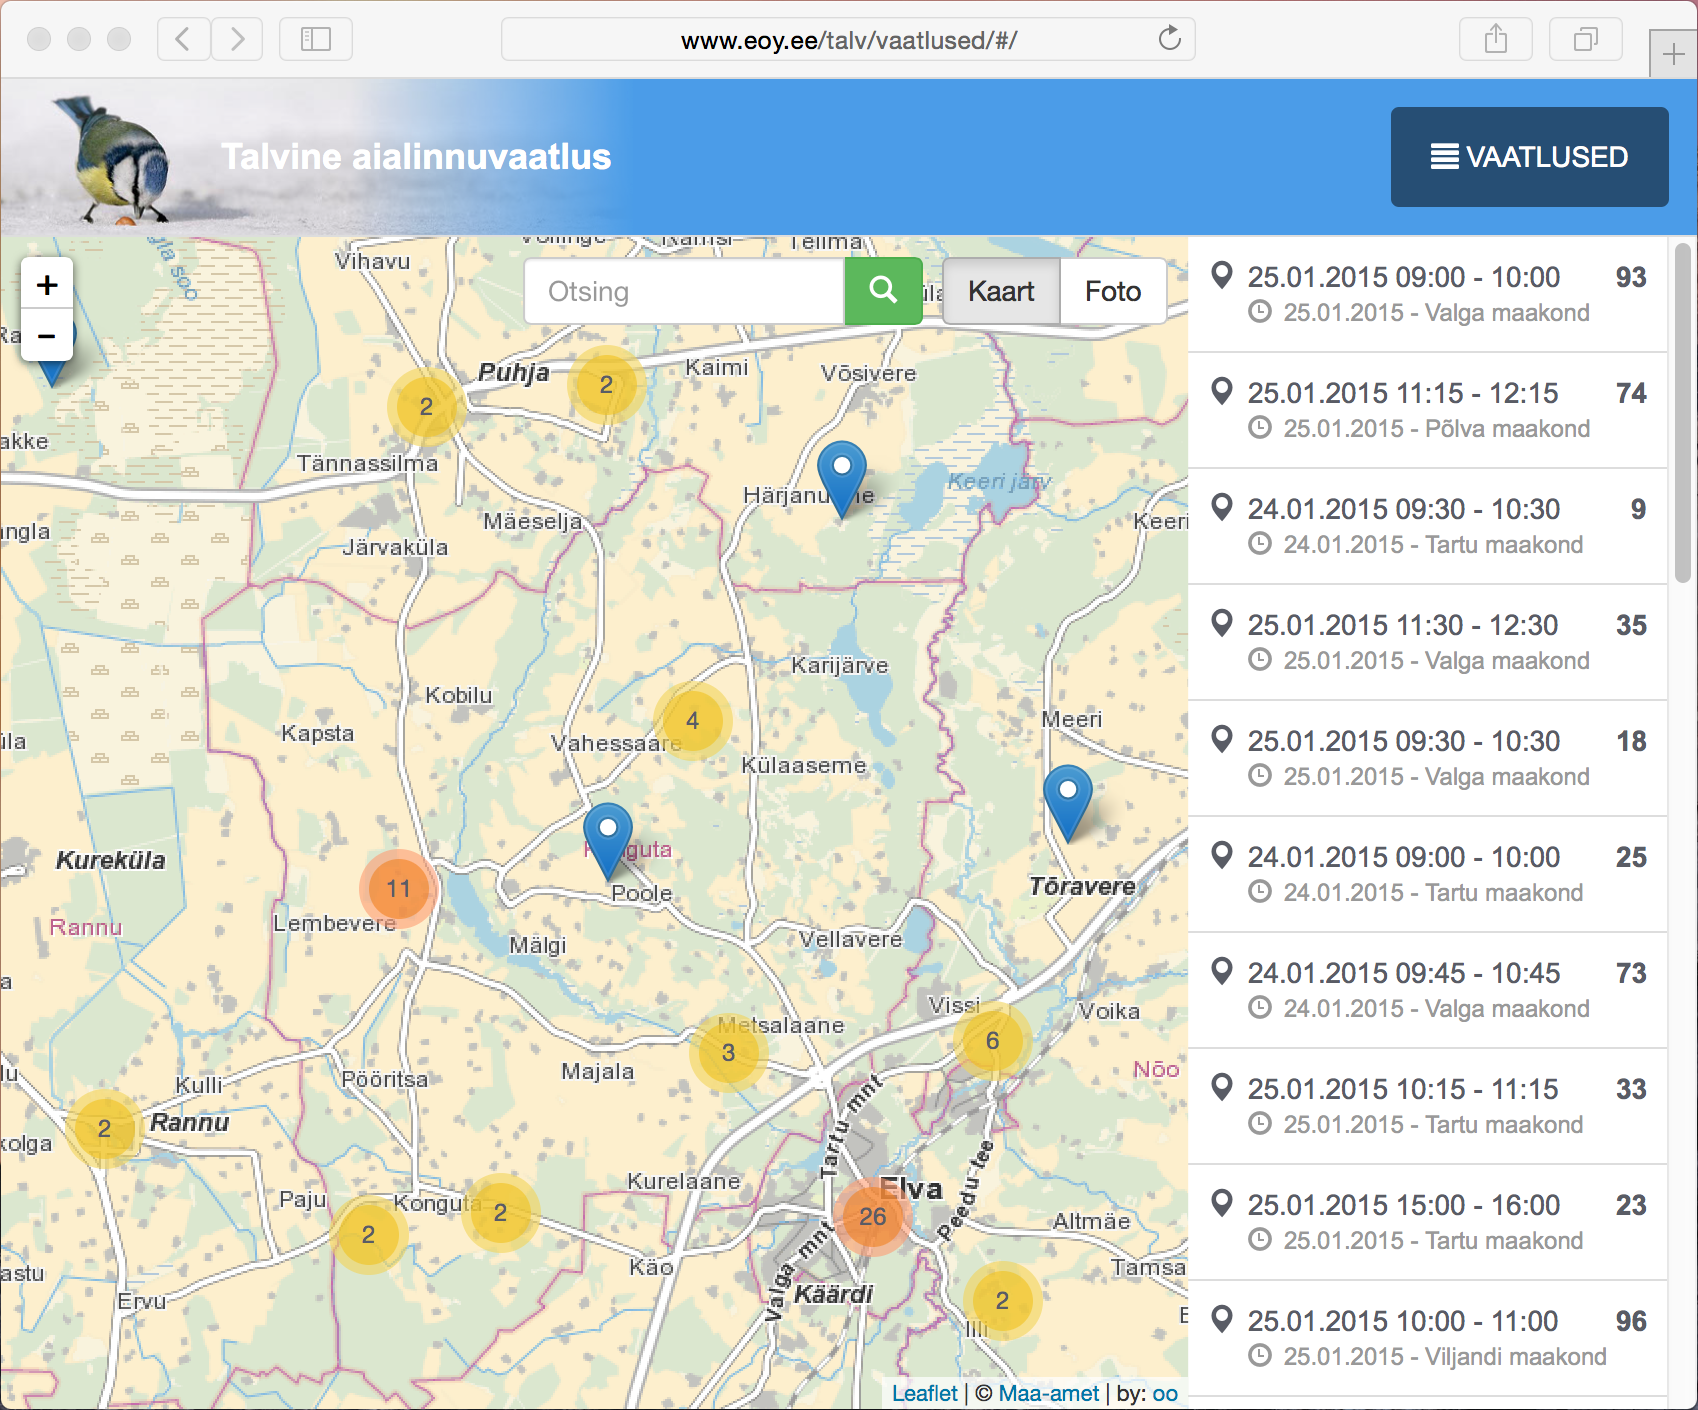Switch map to Kaart view
The image size is (1698, 1410).
tap(1001, 291)
